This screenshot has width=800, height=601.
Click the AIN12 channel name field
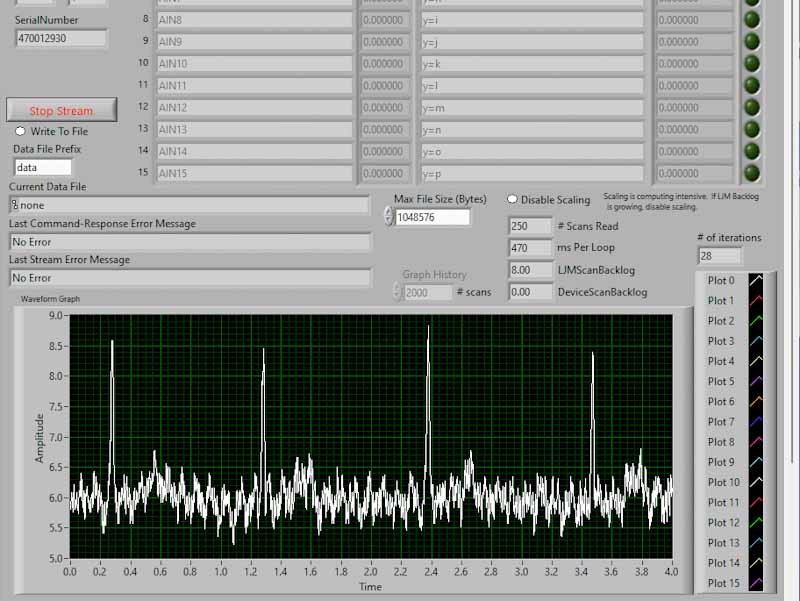click(254, 108)
